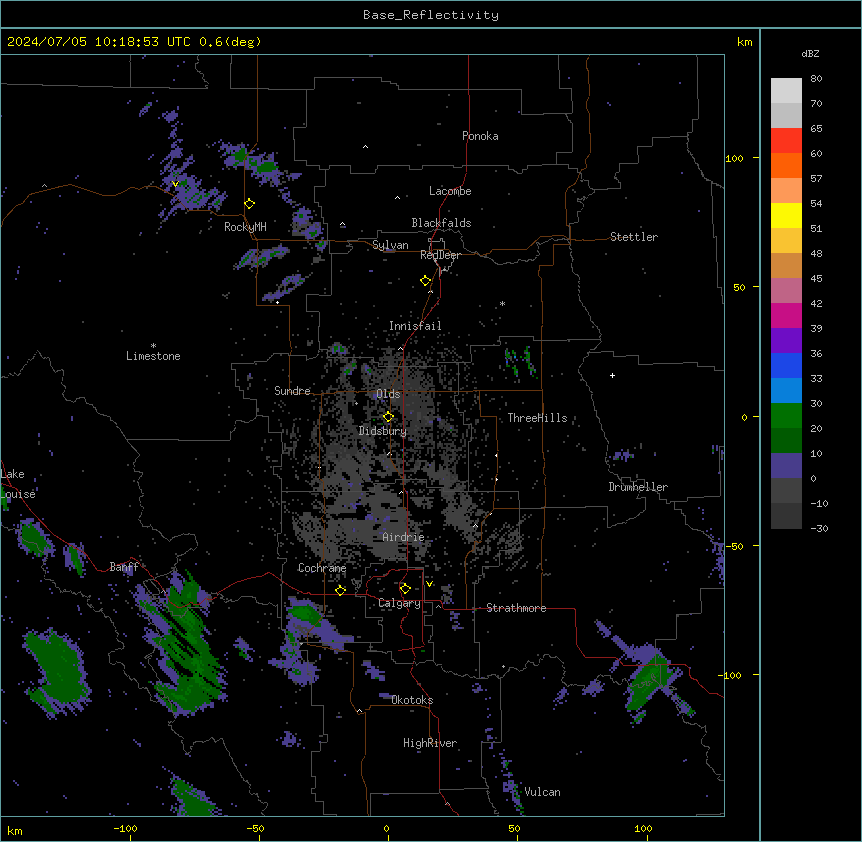Select the yellow diamond marker above Calgary label
The height and width of the screenshot is (842, 862).
[405, 589]
